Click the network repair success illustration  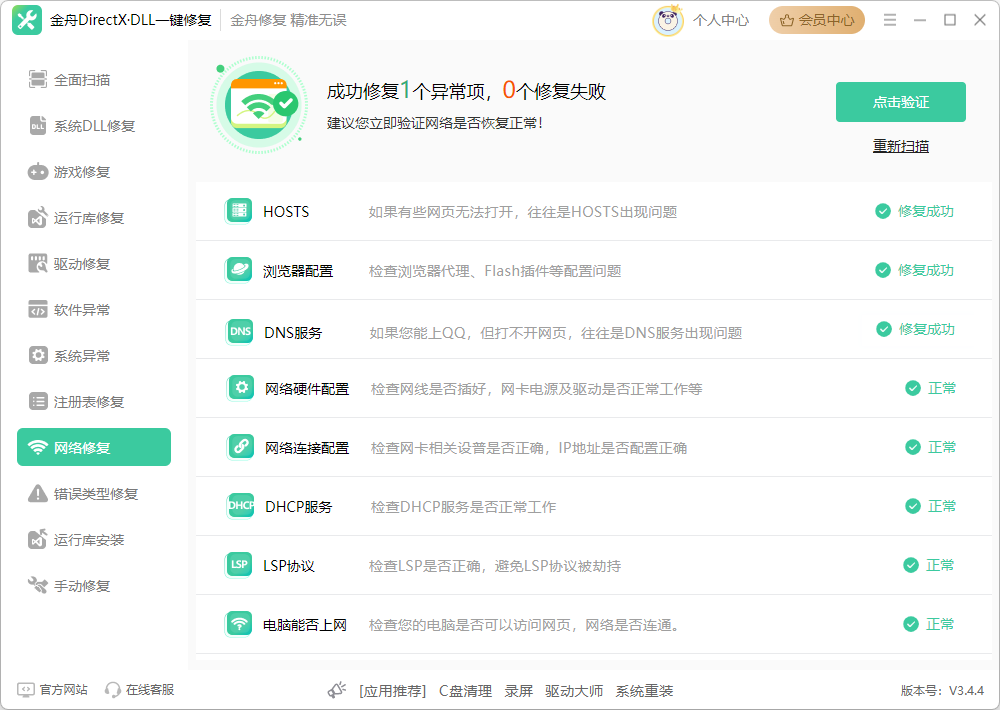(x=258, y=105)
